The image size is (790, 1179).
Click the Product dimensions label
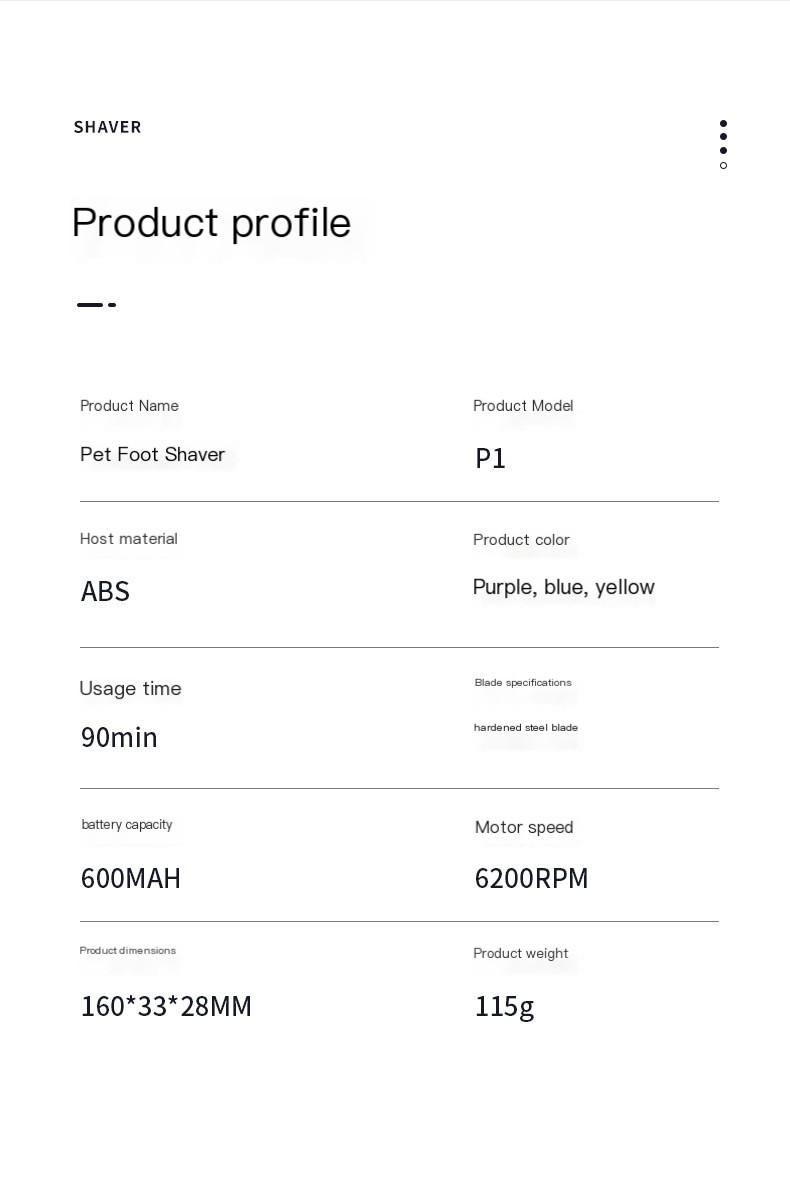[x=128, y=950]
